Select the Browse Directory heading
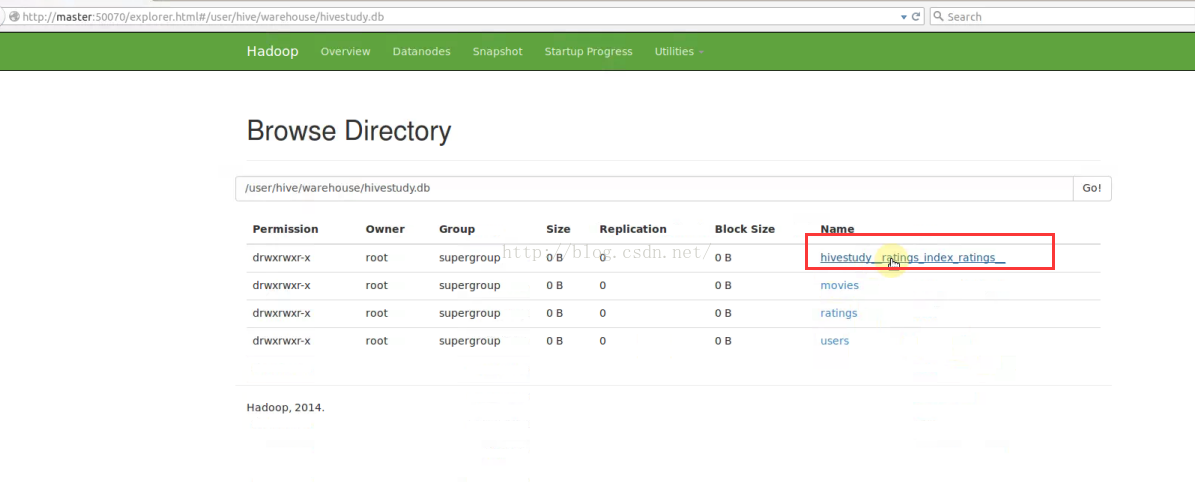 point(349,132)
